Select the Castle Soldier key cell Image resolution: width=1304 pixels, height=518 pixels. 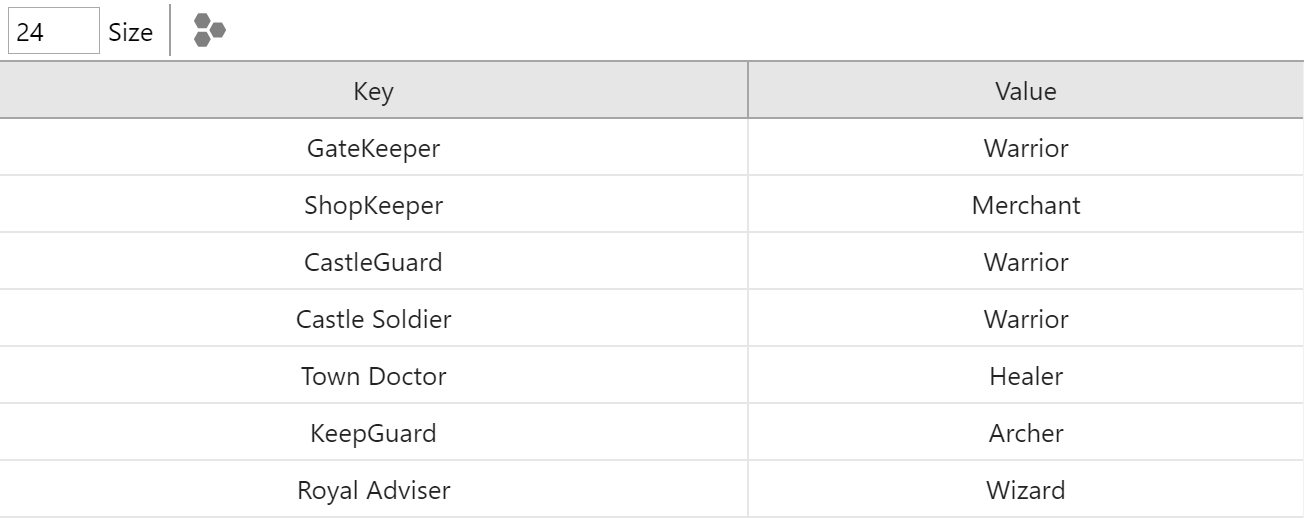(x=373, y=319)
